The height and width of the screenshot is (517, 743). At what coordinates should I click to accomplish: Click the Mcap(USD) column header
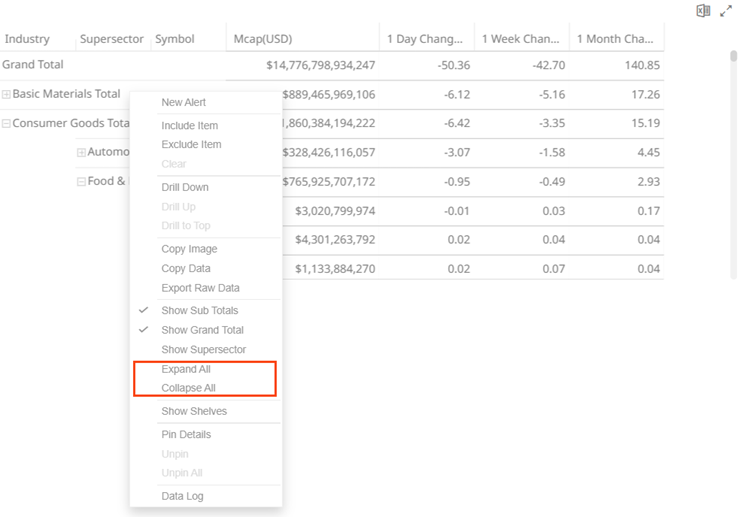click(x=262, y=39)
